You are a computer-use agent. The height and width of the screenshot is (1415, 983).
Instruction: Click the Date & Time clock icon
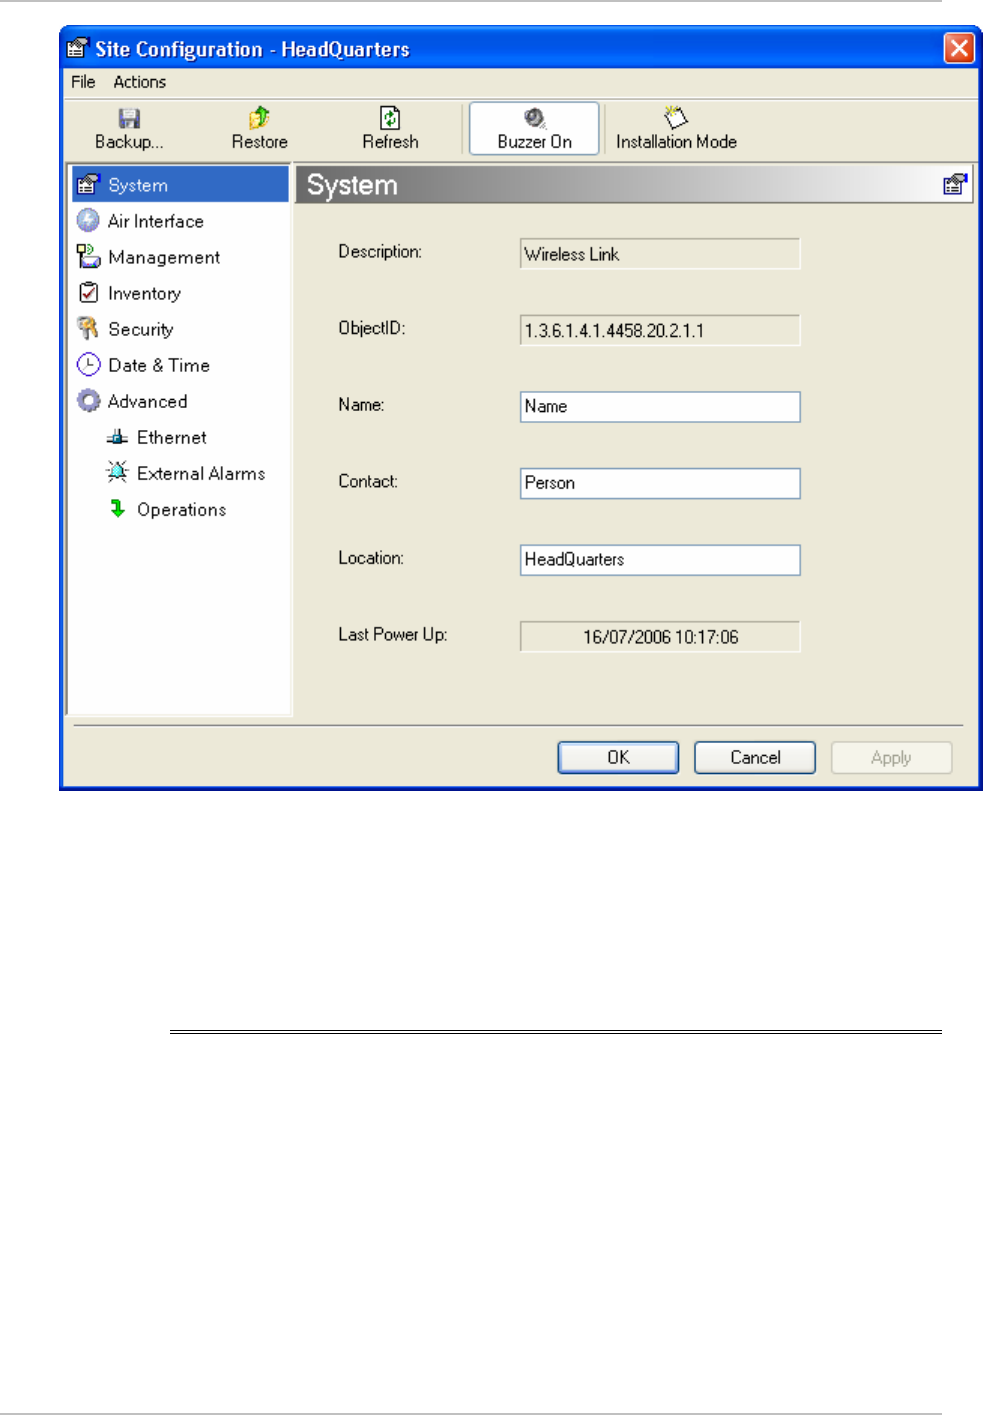point(88,364)
